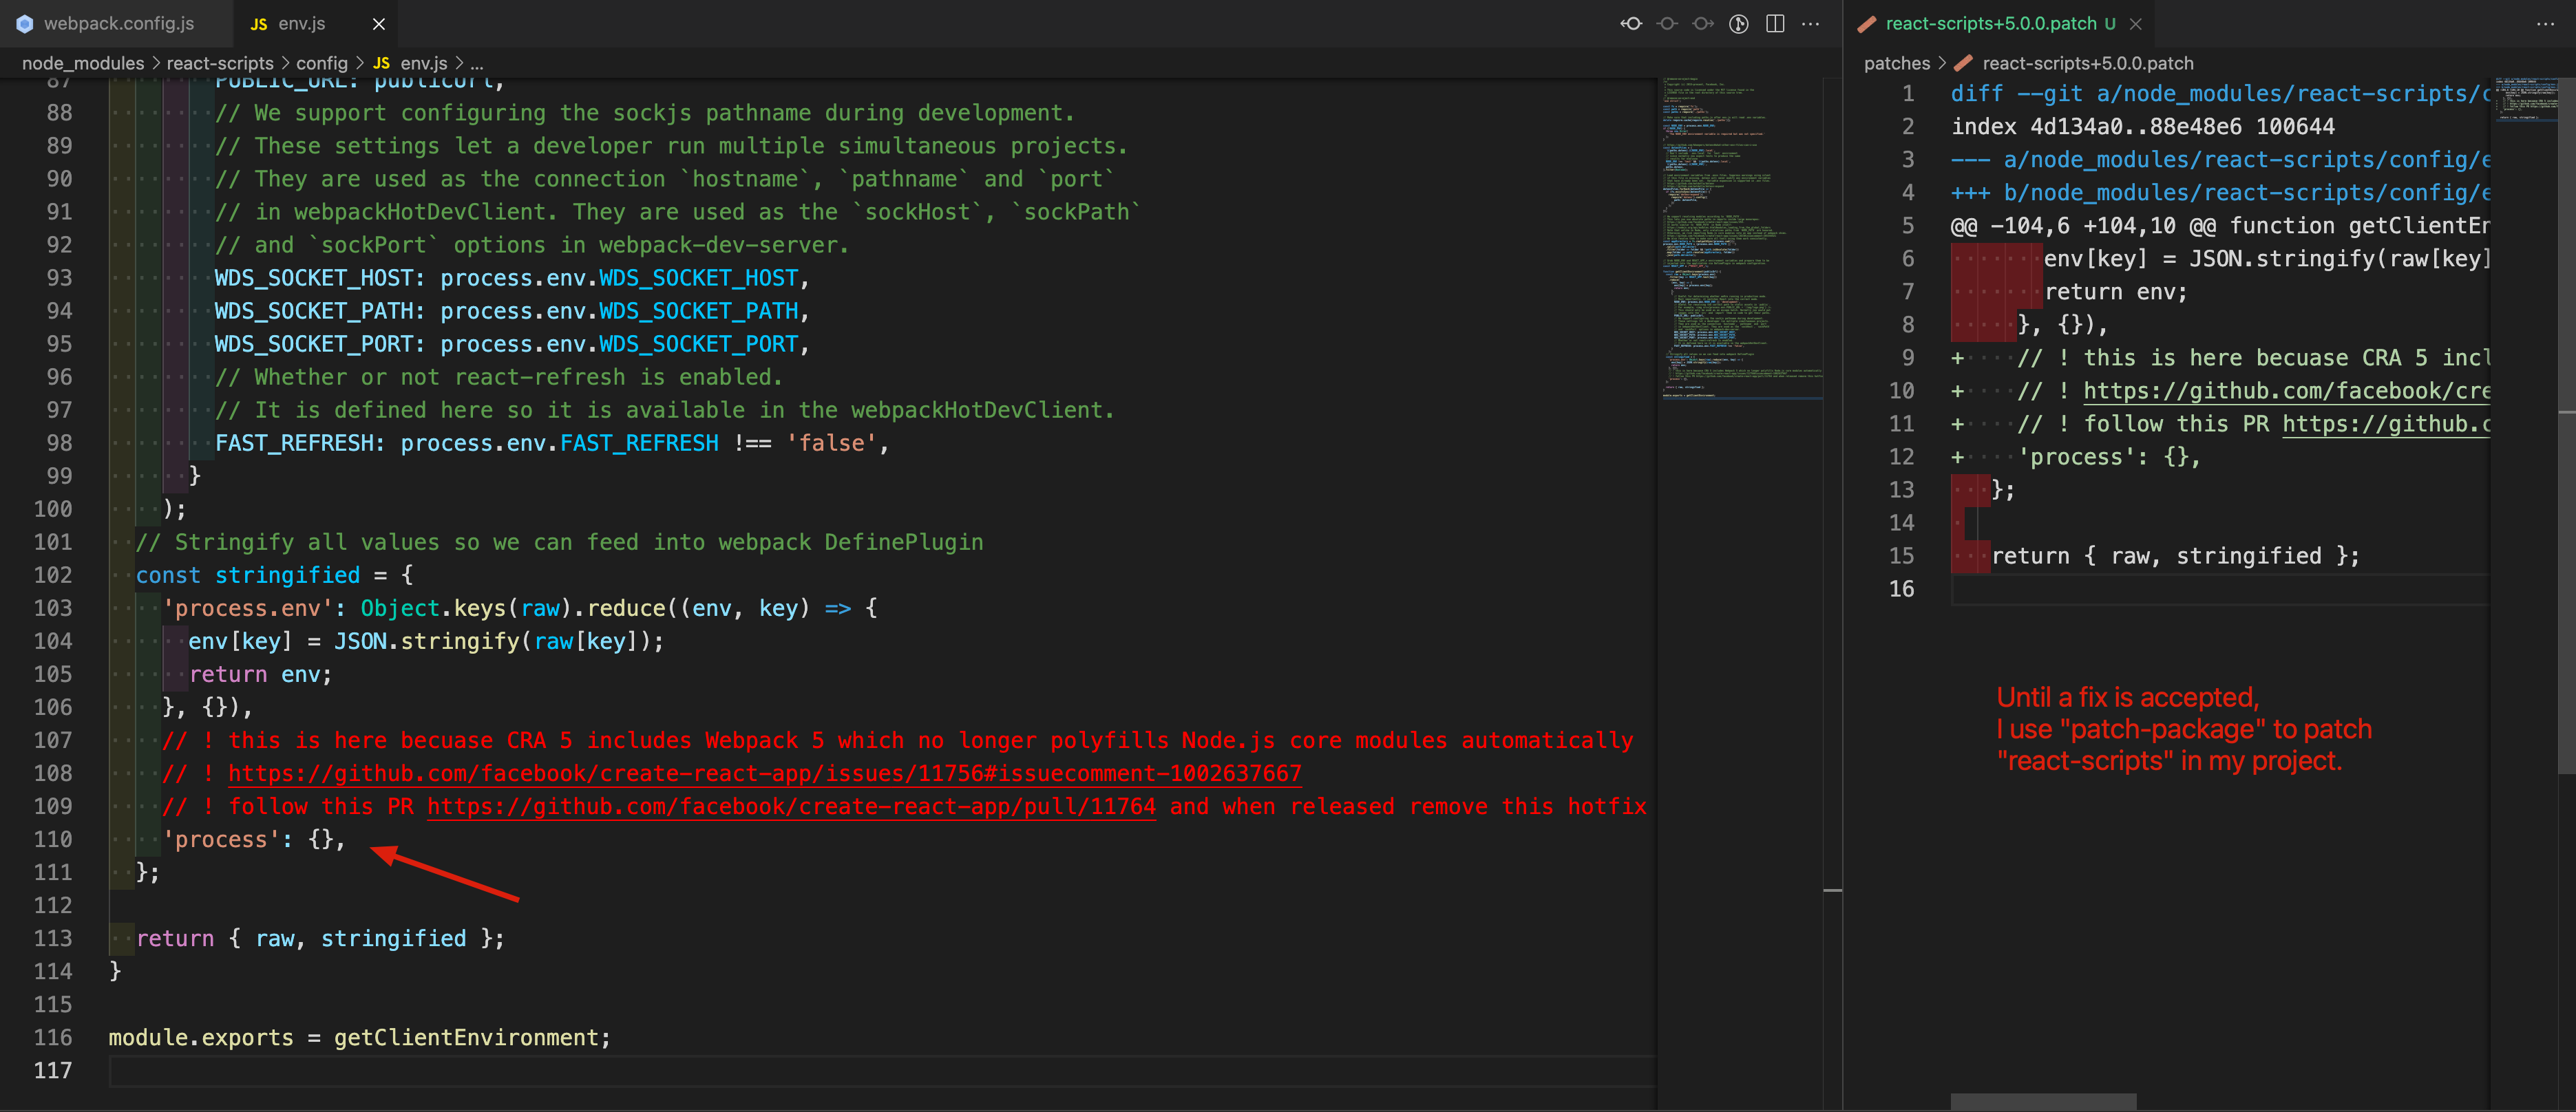Viewport: 2576px width, 1112px height.
Task: Click the circular git branch file annotation icon
Action: click(x=1739, y=24)
